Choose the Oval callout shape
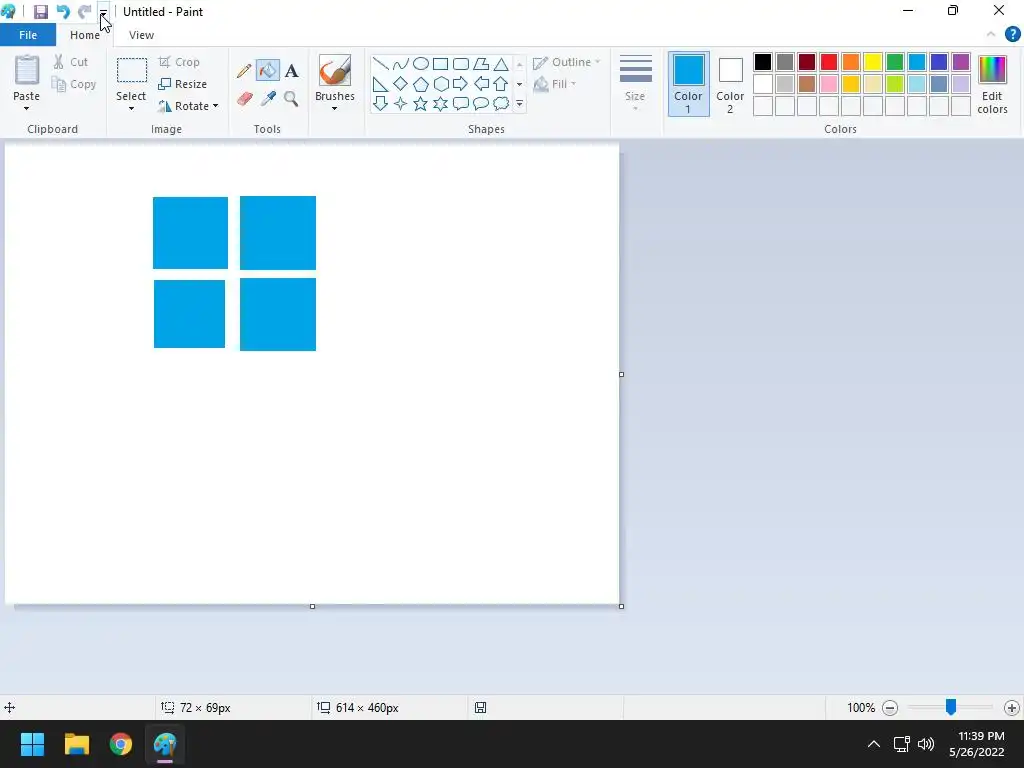Viewport: 1024px width, 768px height. (481, 104)
